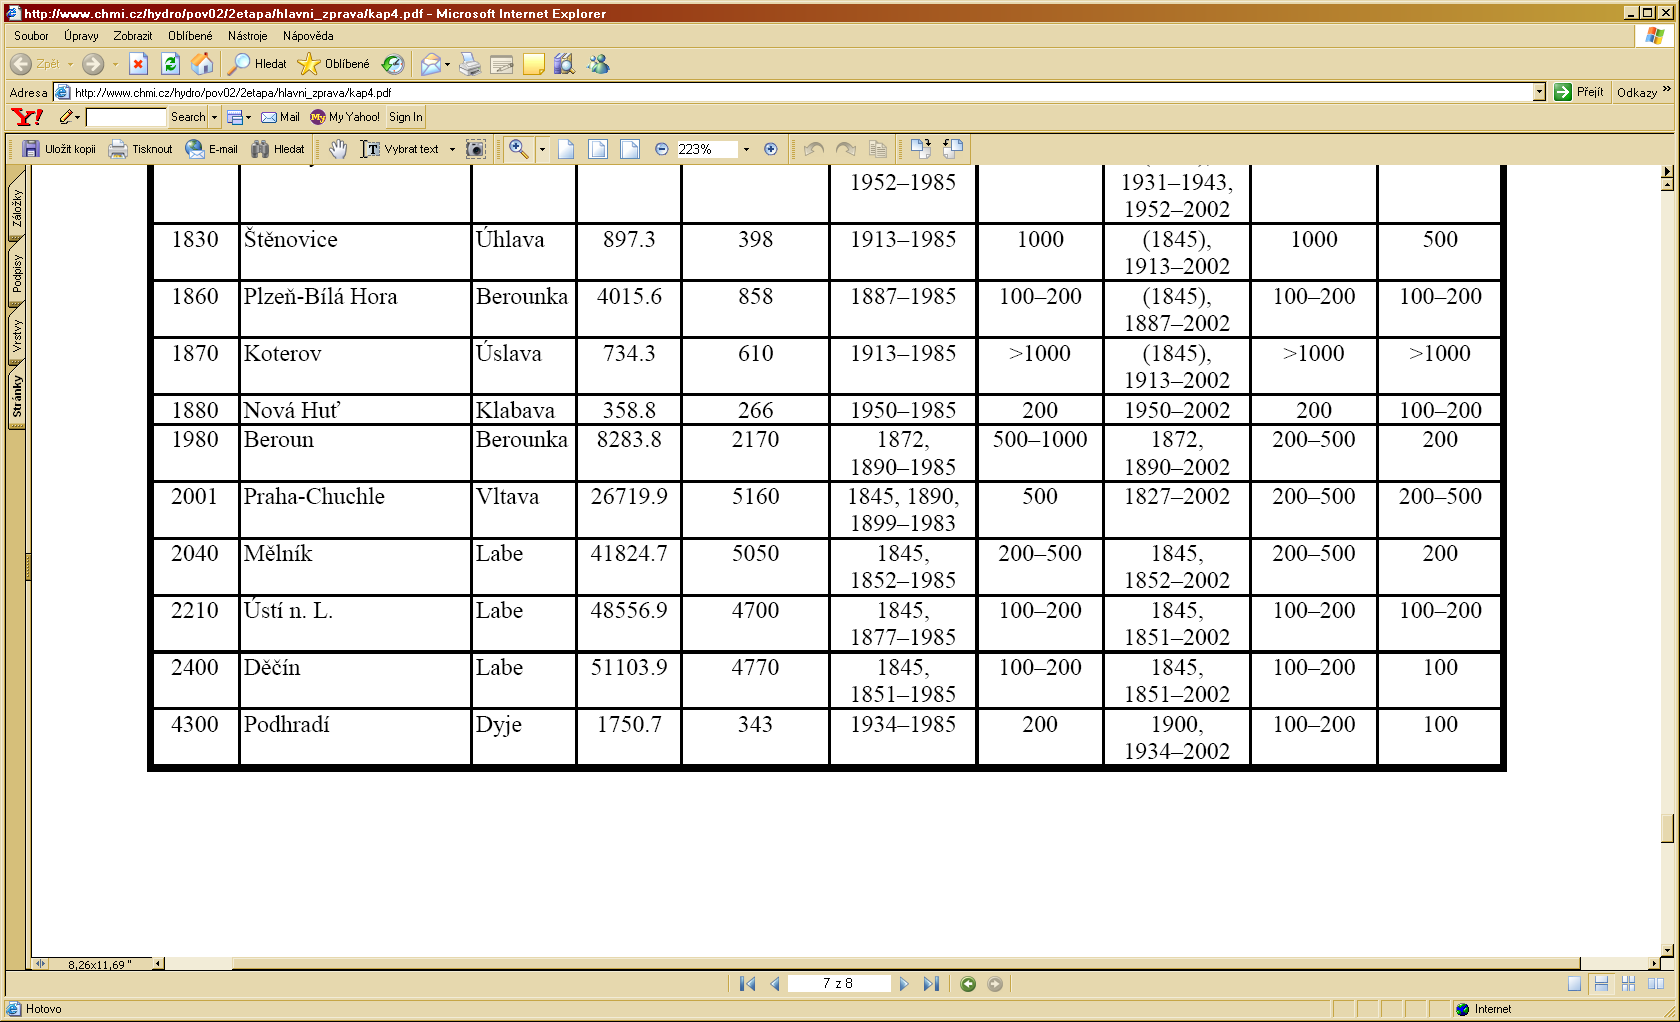Switch to Single Page layout
The height and width of the screenshot is (1022, 1680).
[1575, 984]
